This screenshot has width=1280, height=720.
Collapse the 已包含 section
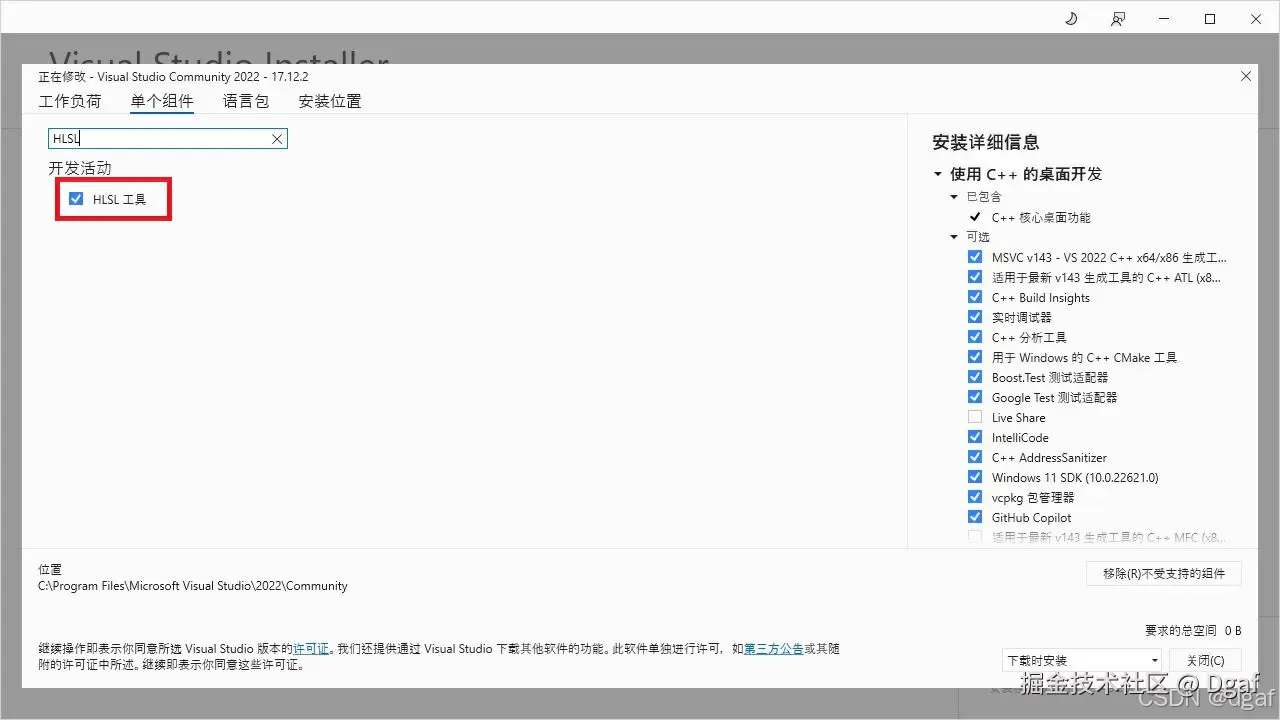tap(954, 197)
